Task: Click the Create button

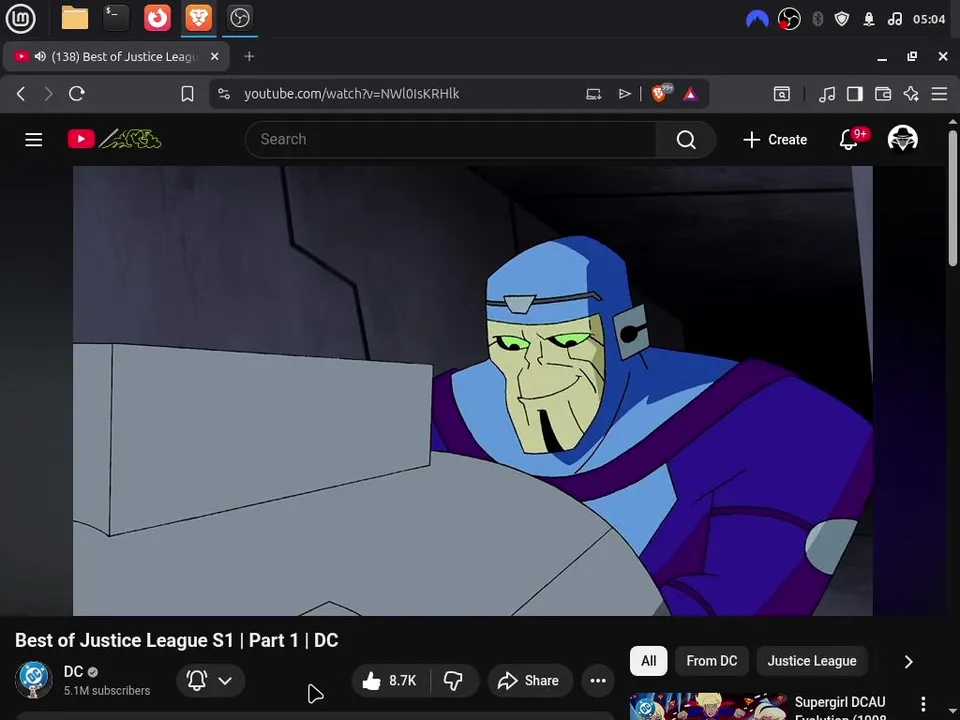Action: pyautogui.click(x=775, y=140)
